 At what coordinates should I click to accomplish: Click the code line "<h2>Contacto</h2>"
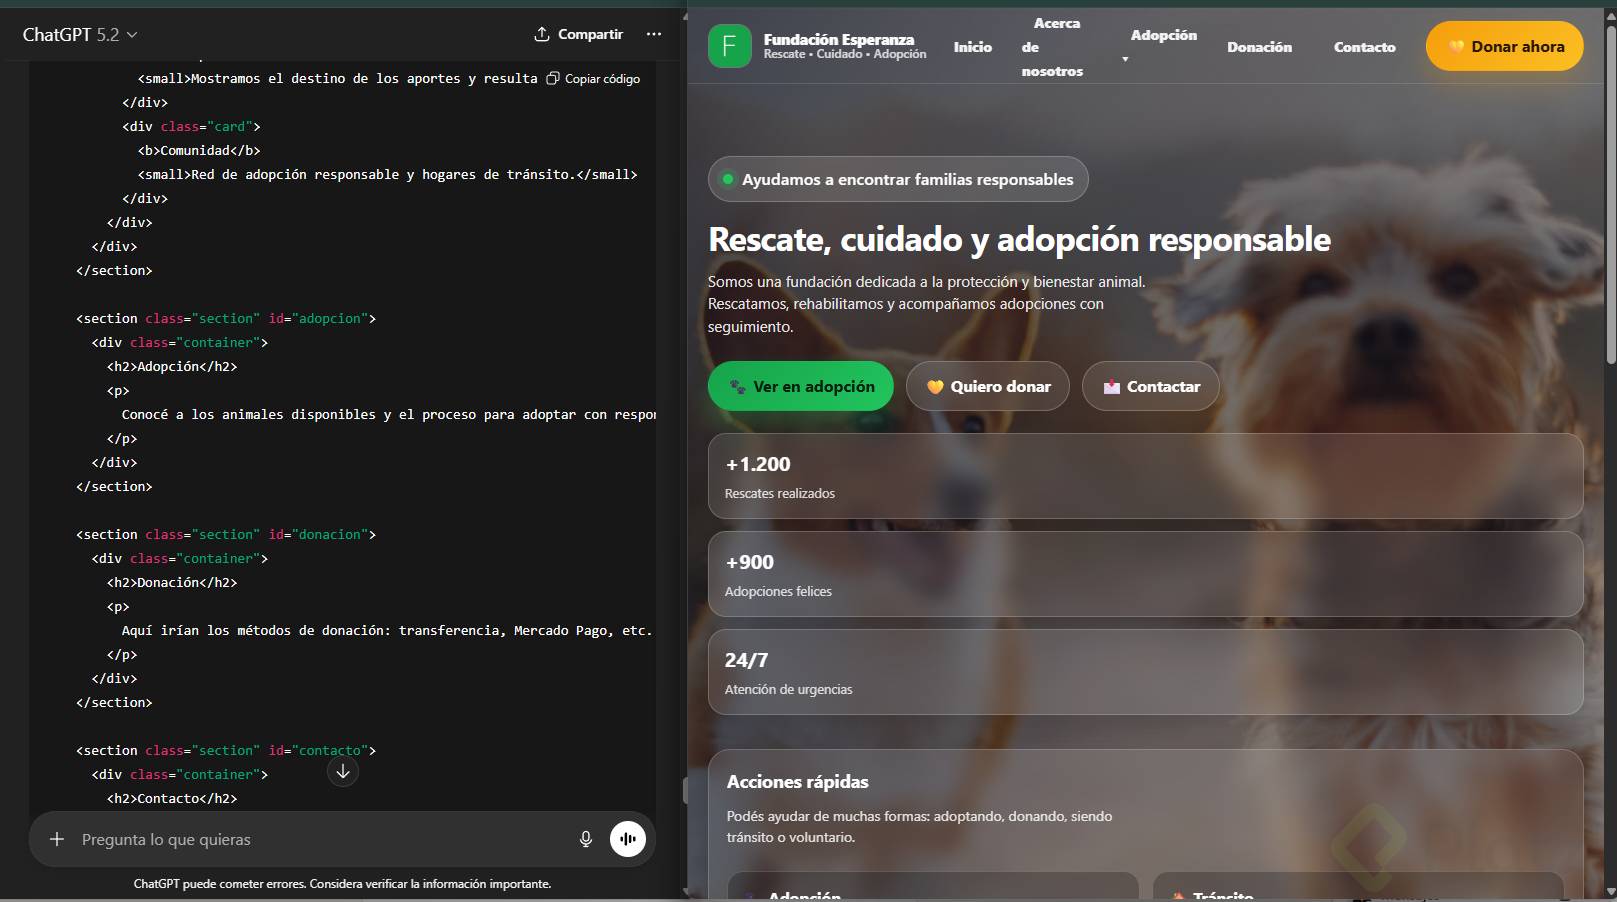tap(172, 798)
